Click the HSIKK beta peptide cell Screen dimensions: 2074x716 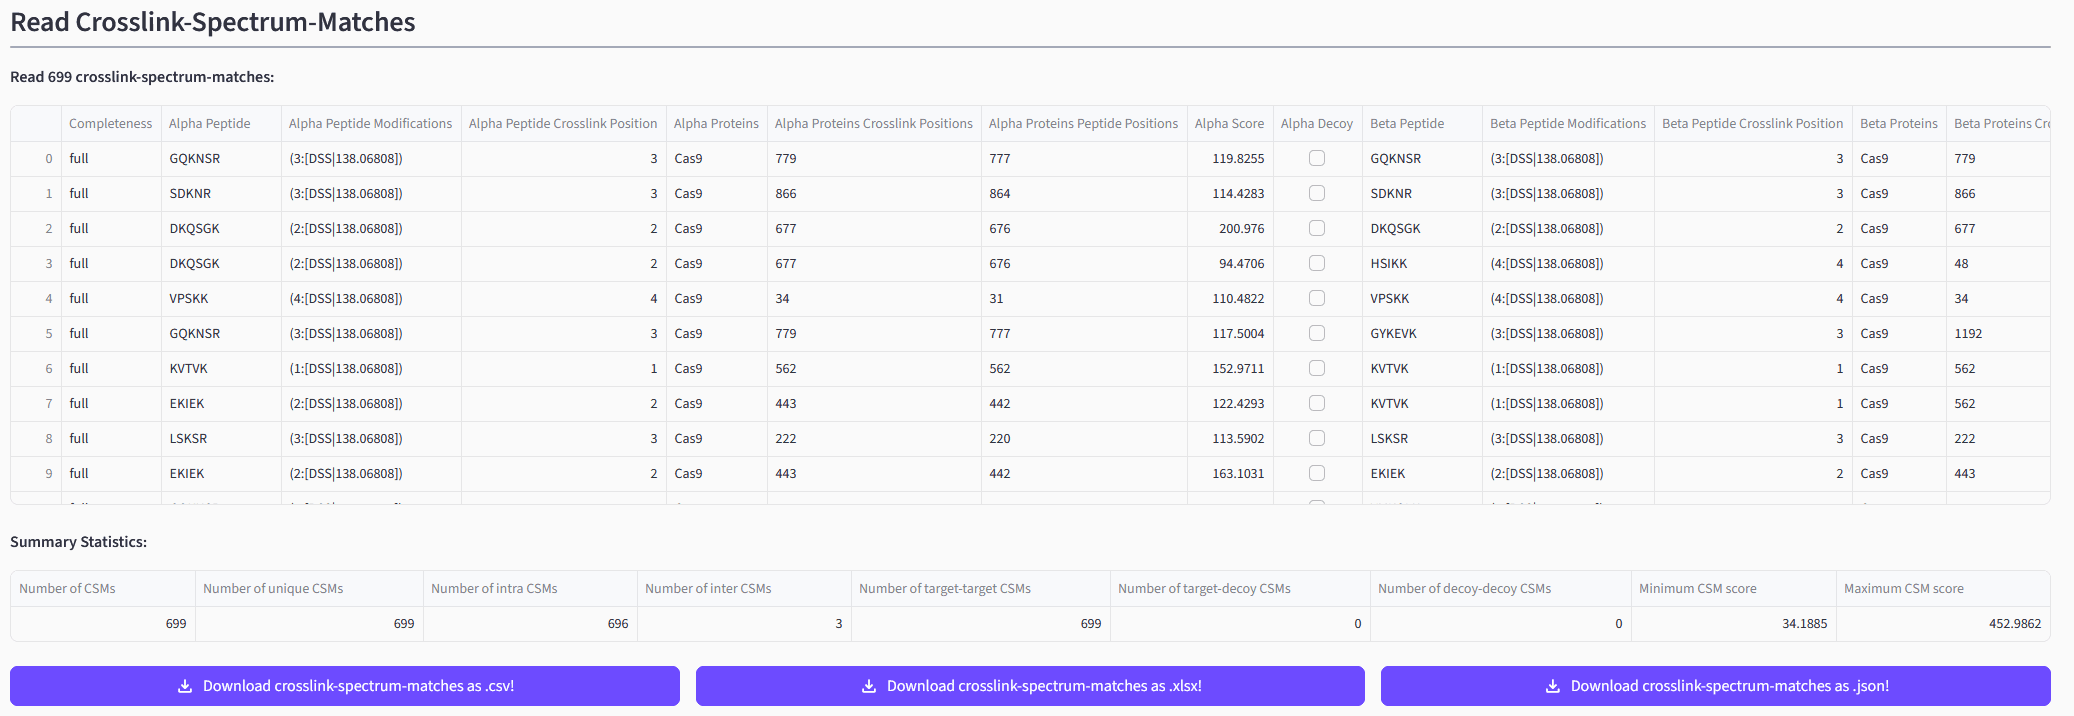pyautogui.click(x=1389, y=264)
